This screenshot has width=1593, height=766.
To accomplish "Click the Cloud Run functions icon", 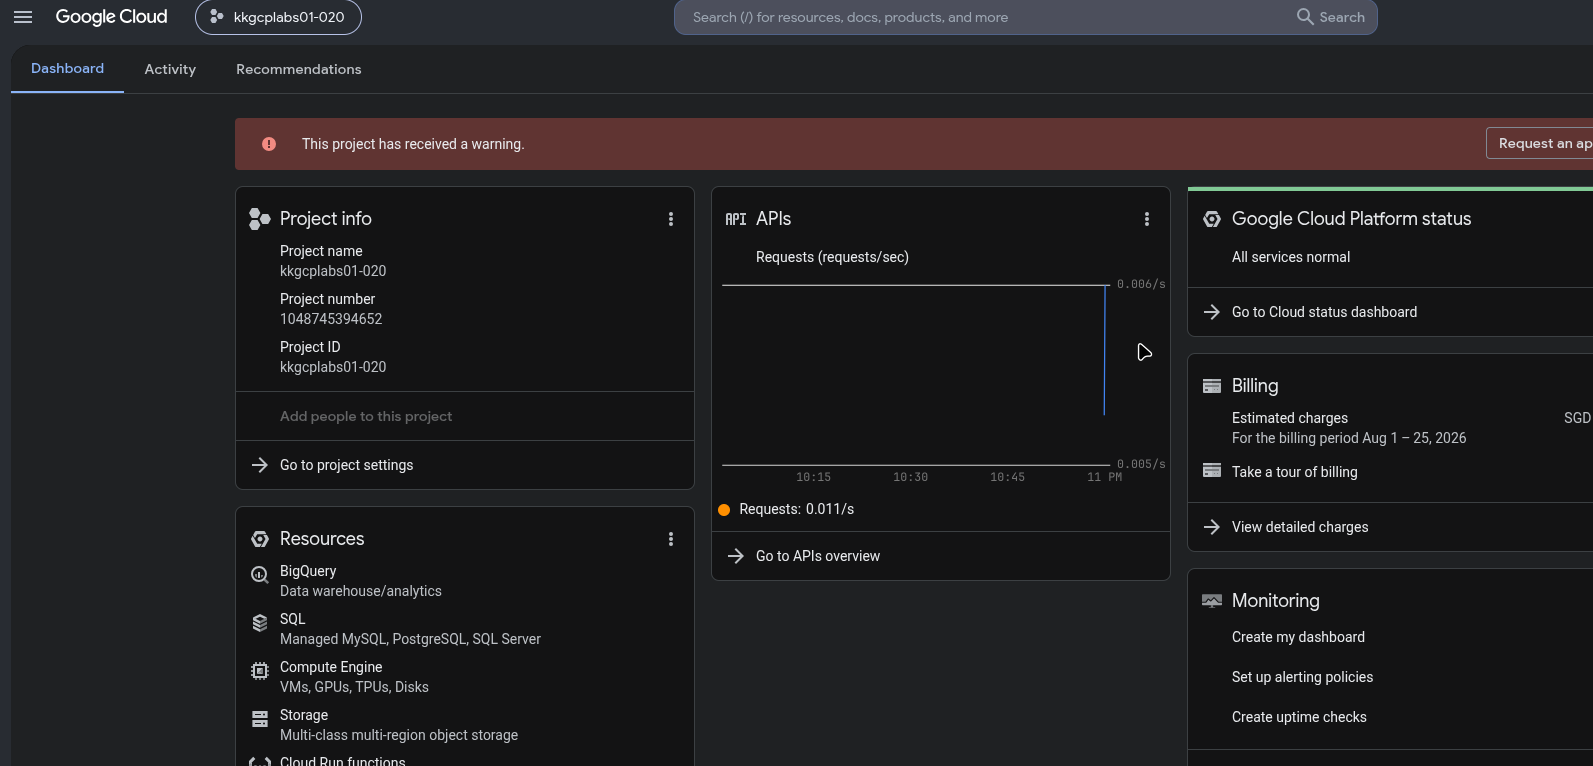I will (260, 763).
